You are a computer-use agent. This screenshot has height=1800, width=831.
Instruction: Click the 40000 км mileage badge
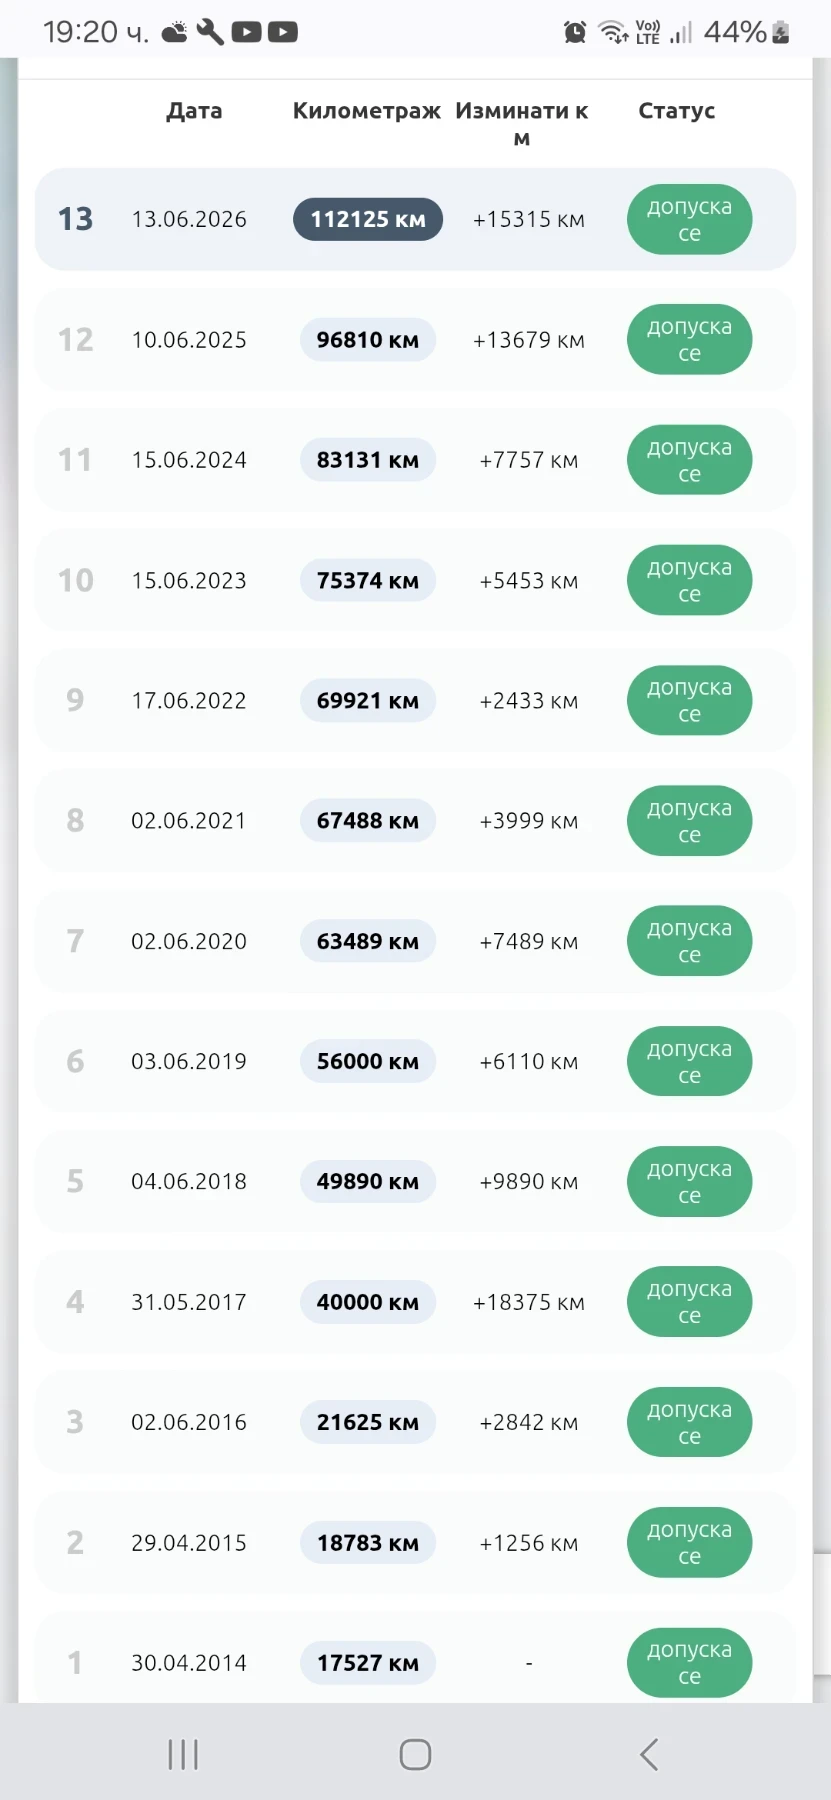pyautogui.click(x=368, y=1302)
